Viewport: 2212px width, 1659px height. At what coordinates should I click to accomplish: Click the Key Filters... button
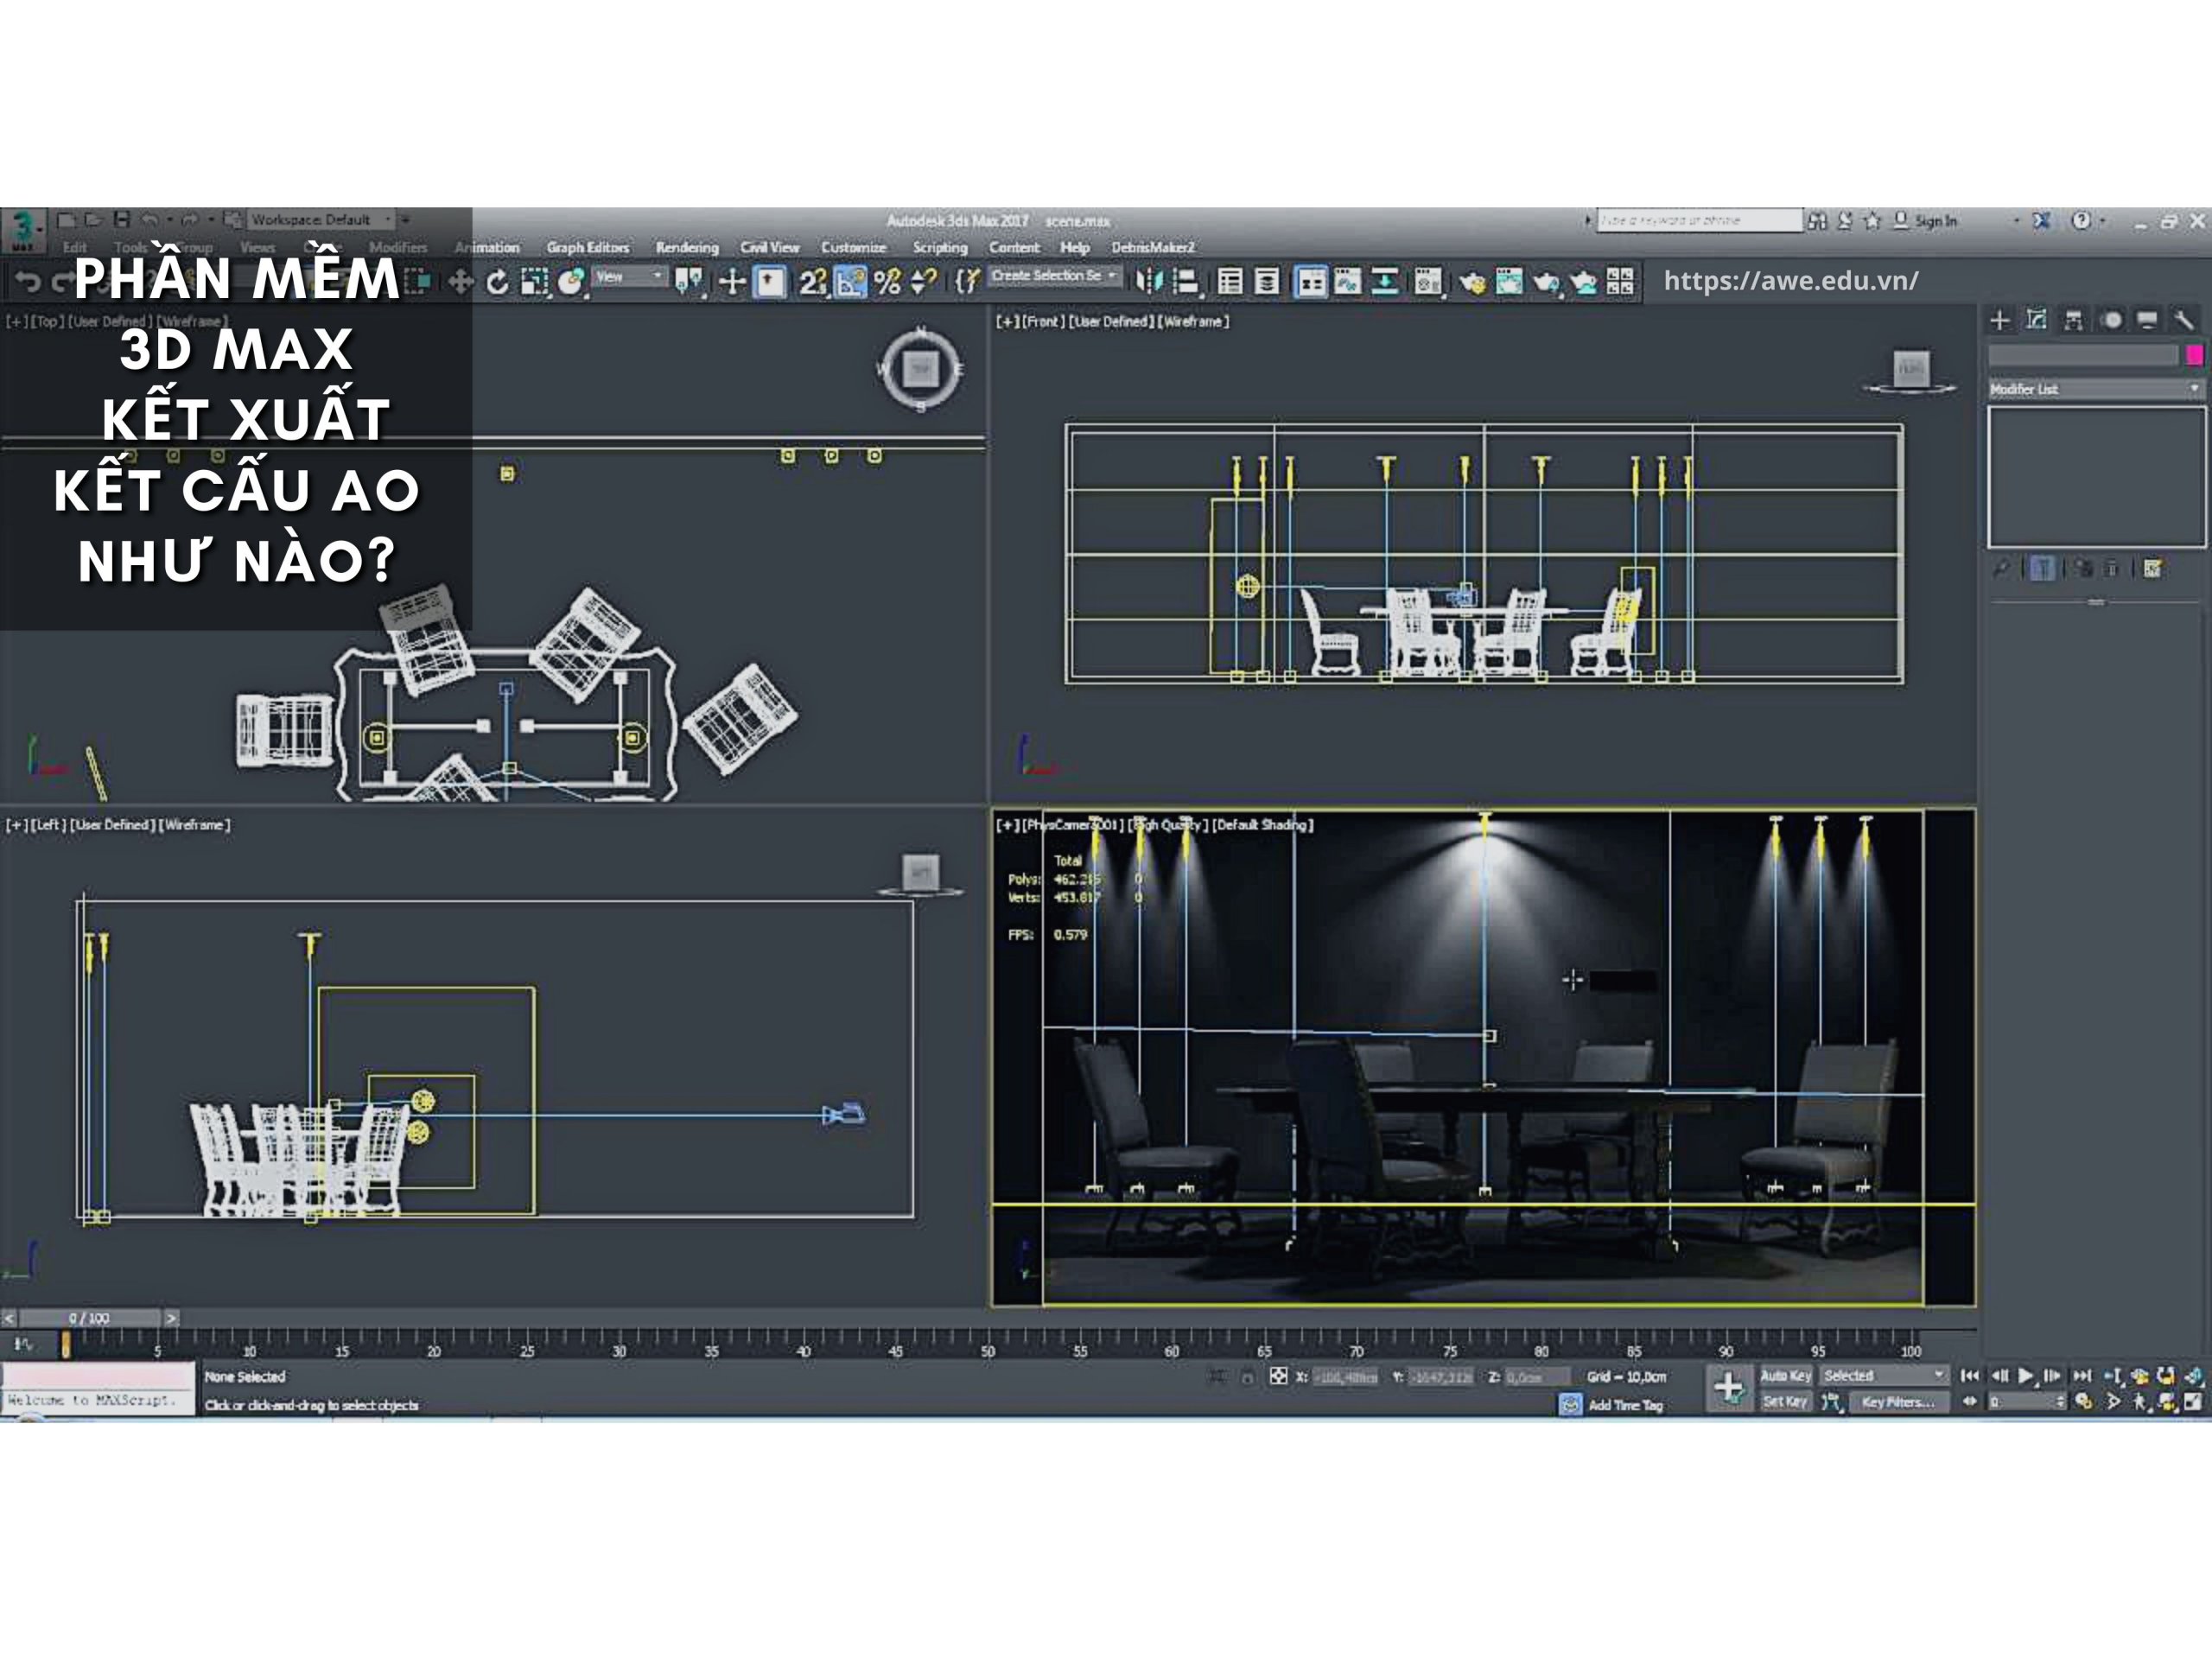pyautogui.click(x=1898, y=1402)
